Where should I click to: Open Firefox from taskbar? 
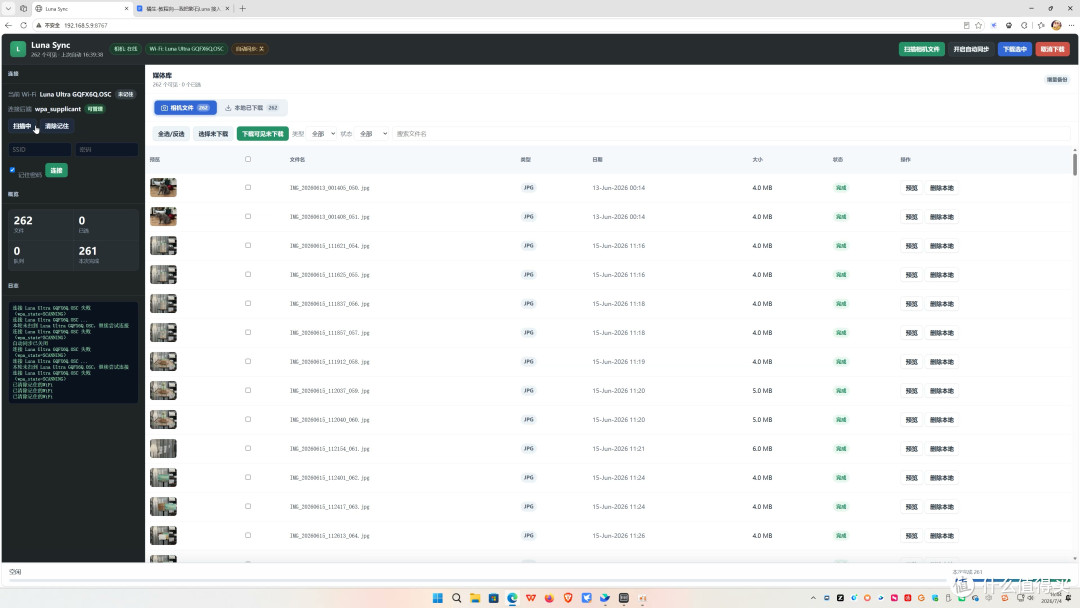pos(549,598)
